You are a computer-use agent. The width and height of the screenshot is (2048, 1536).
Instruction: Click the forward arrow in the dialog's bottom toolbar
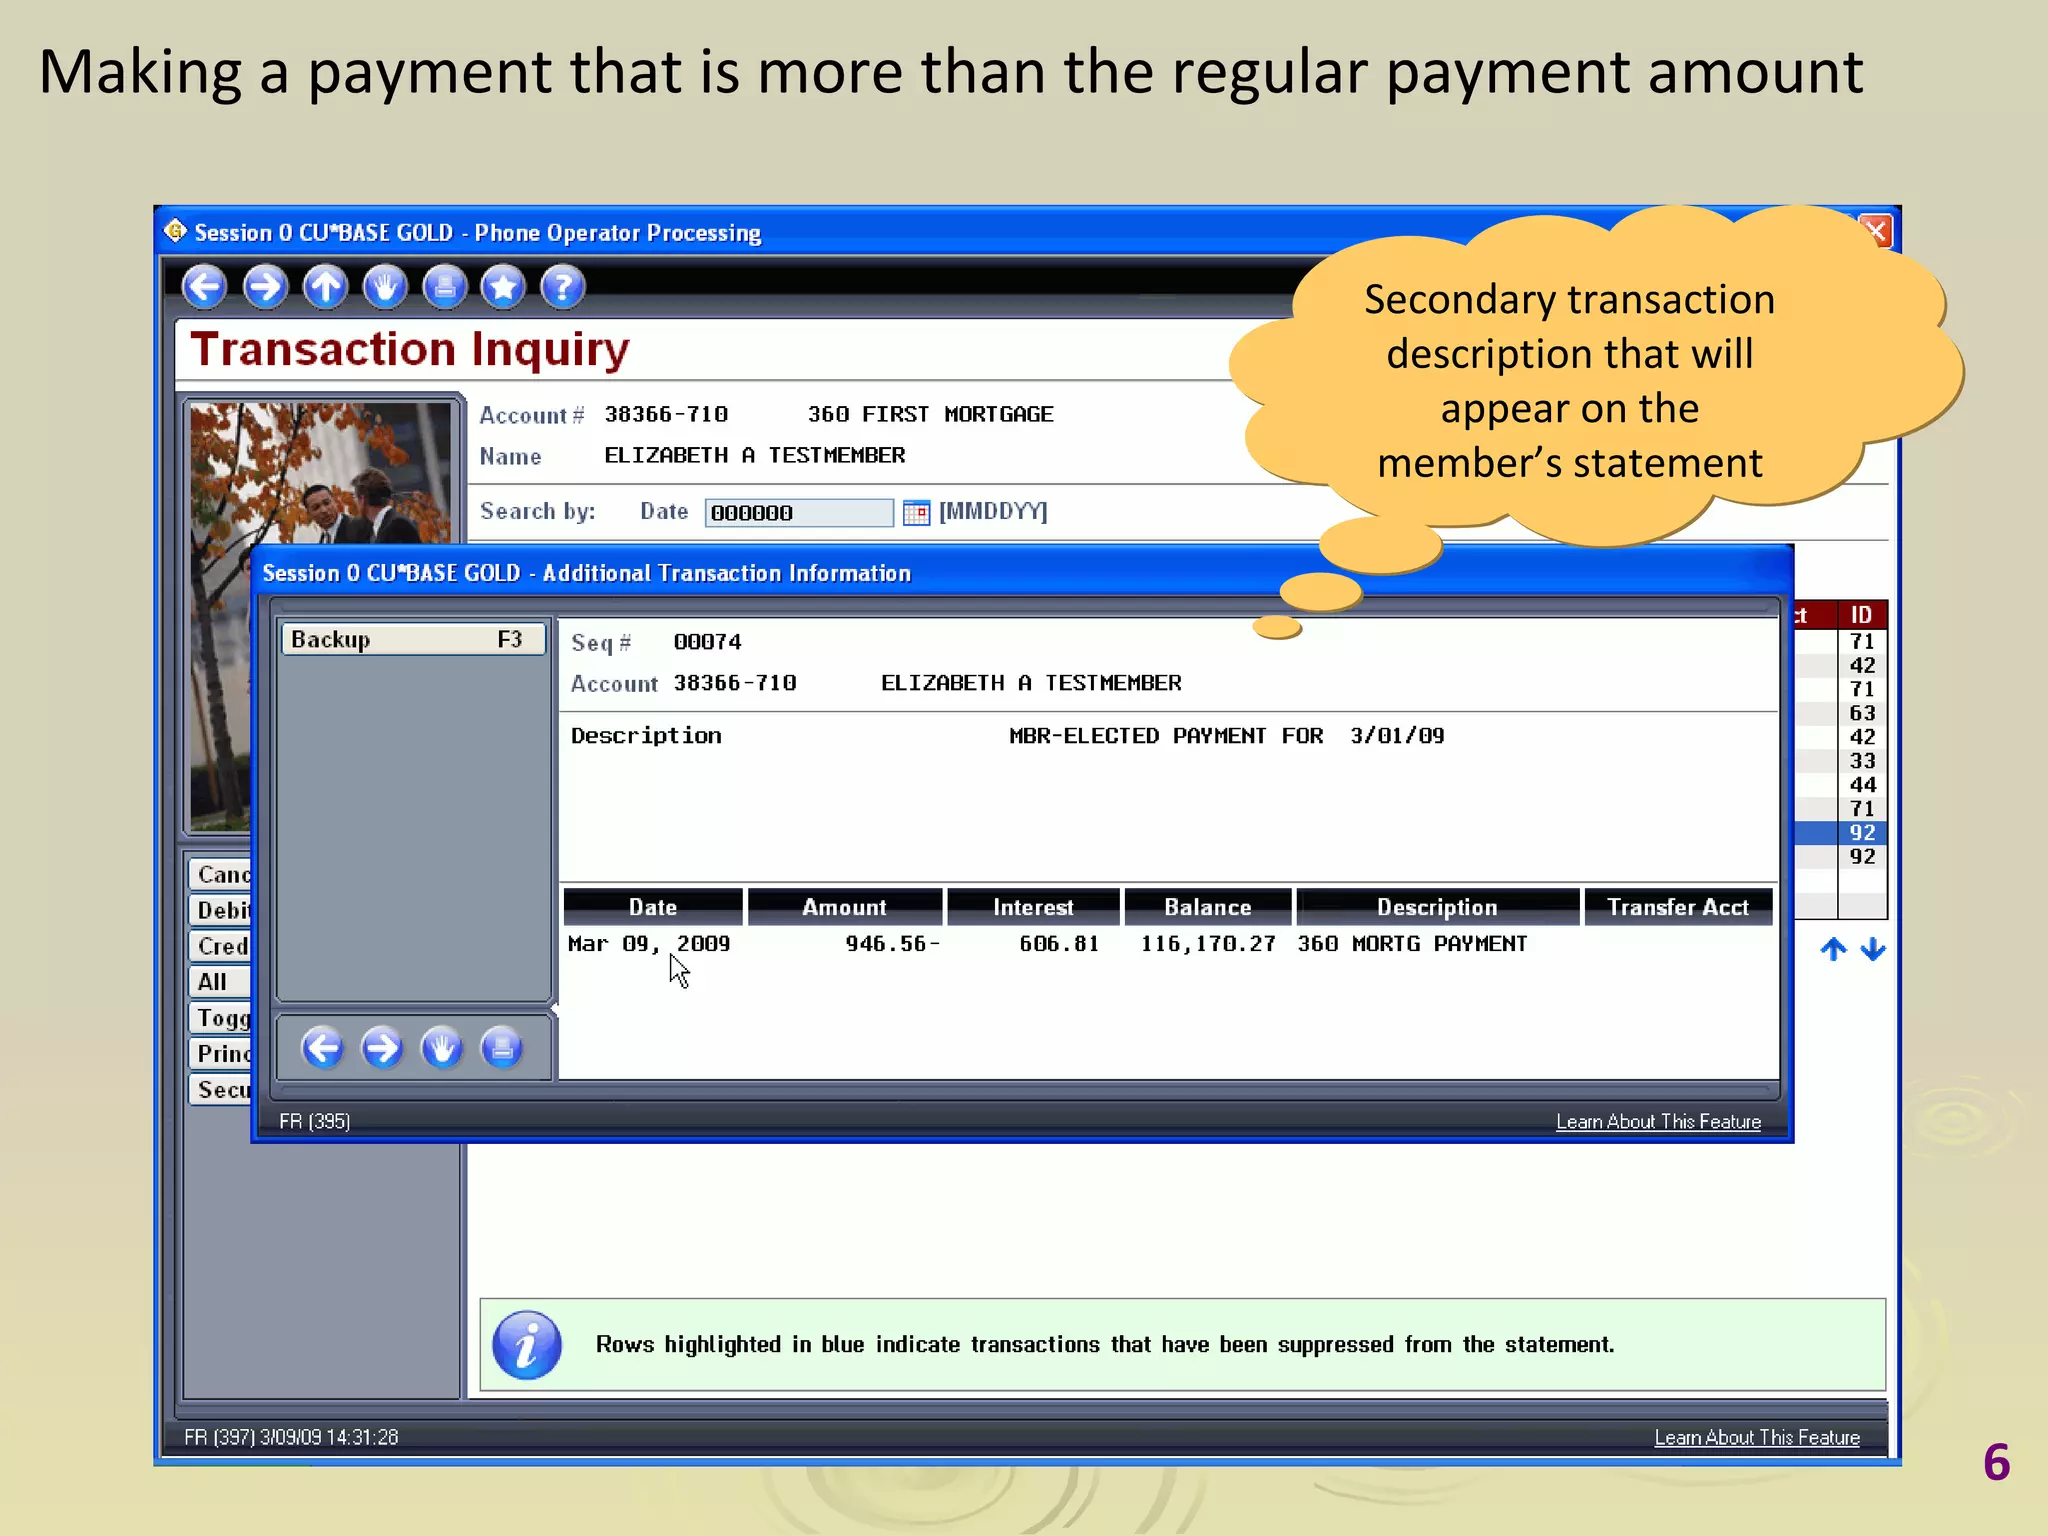coord(382,1048)
